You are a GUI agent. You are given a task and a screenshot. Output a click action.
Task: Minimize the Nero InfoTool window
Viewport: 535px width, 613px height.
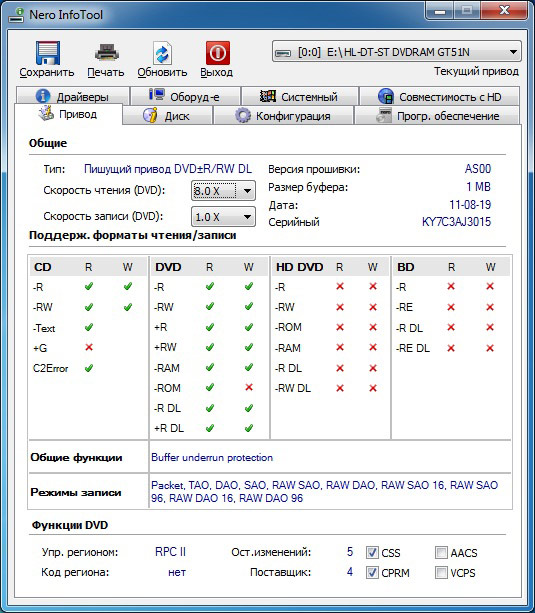click(x=440, y=11)
